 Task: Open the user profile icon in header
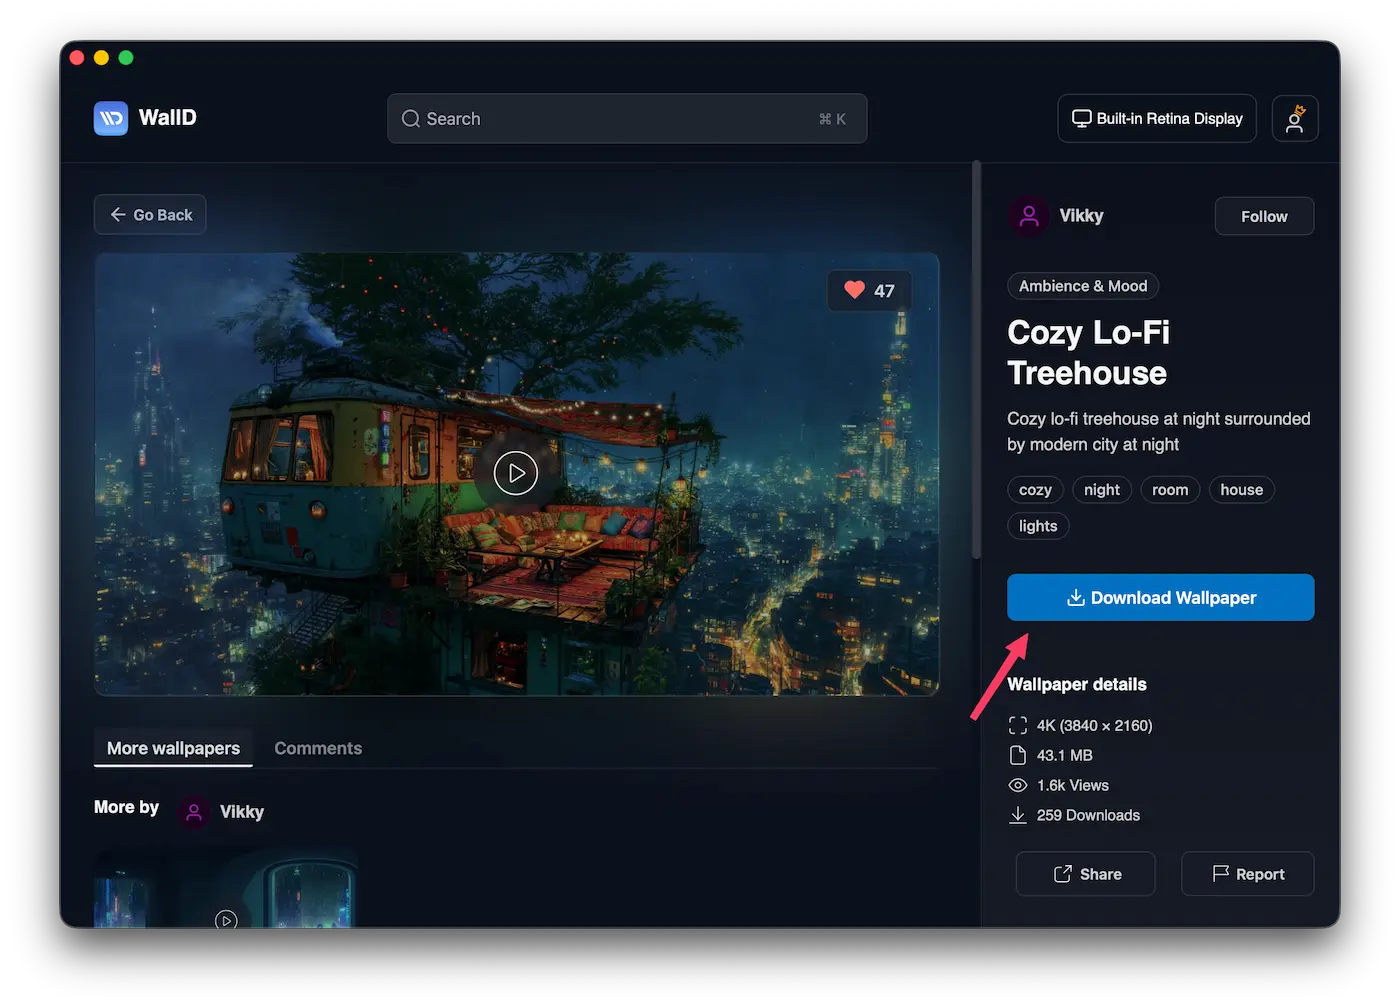(1294, 119)
